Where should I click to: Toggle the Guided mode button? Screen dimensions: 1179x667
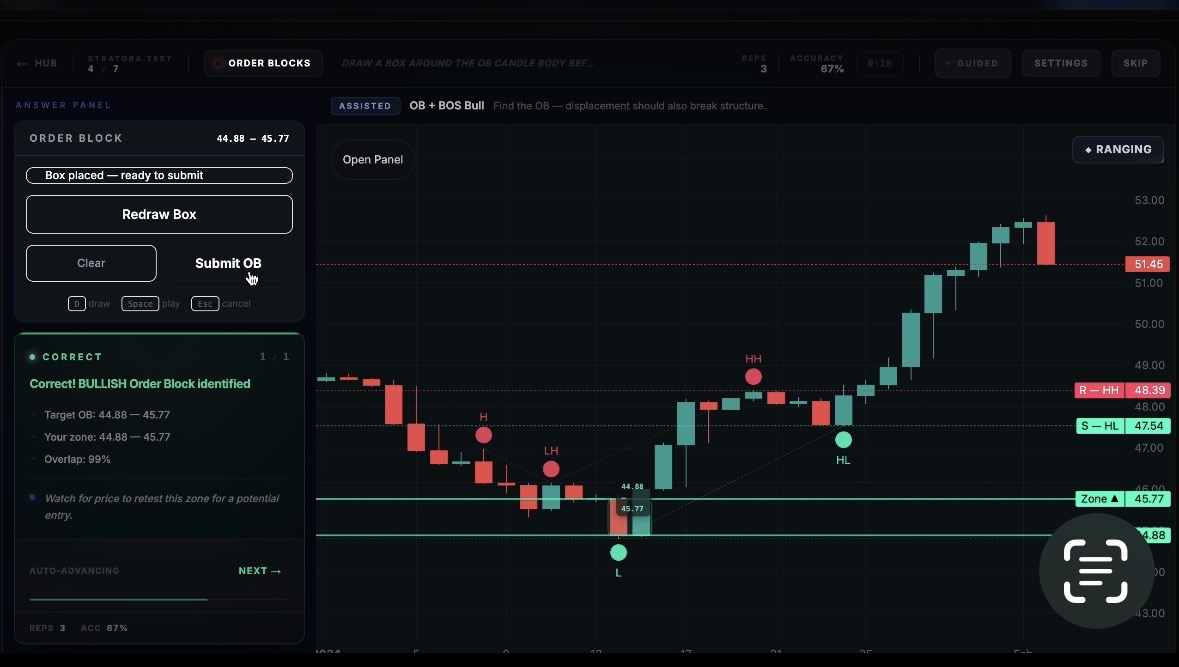[972, 63]
